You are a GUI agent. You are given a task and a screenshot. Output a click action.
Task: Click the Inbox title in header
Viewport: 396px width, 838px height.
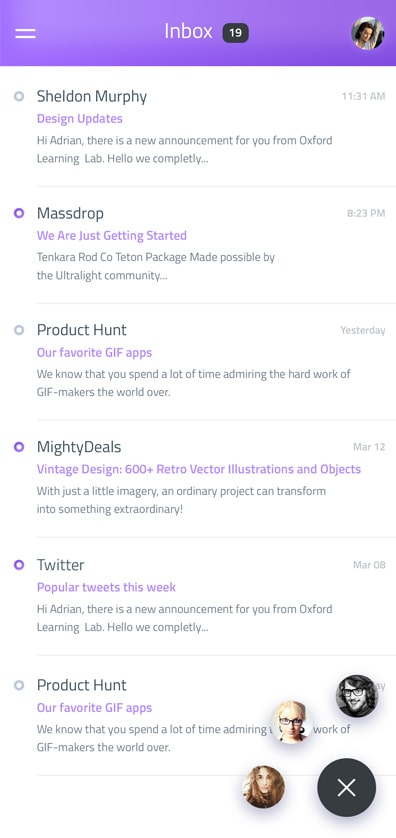(x=188, y=31)
